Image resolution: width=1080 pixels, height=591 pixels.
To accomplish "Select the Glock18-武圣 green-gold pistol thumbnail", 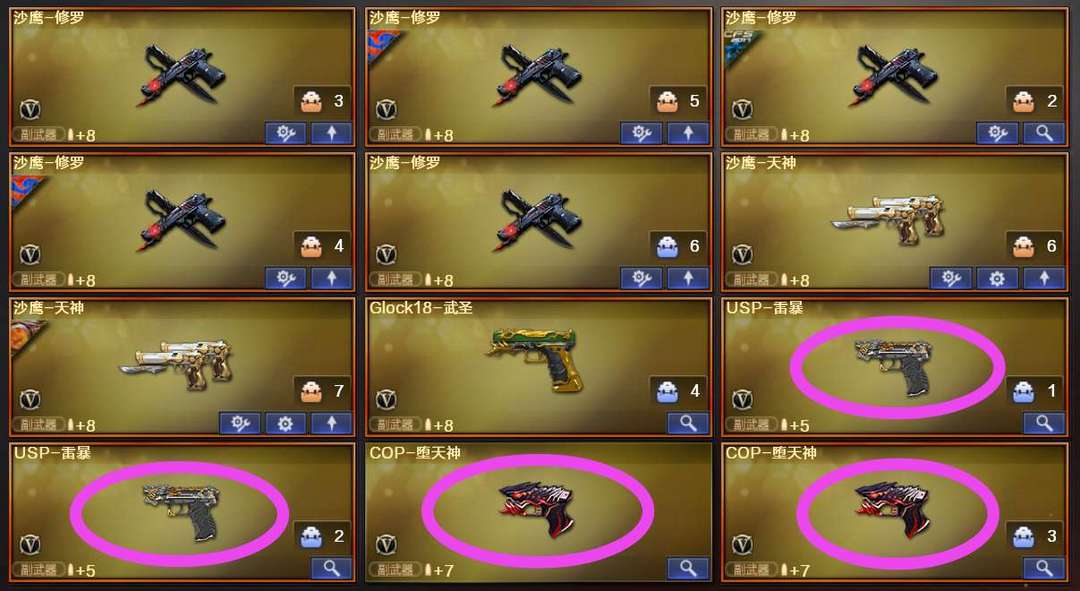I will point(536,358).
